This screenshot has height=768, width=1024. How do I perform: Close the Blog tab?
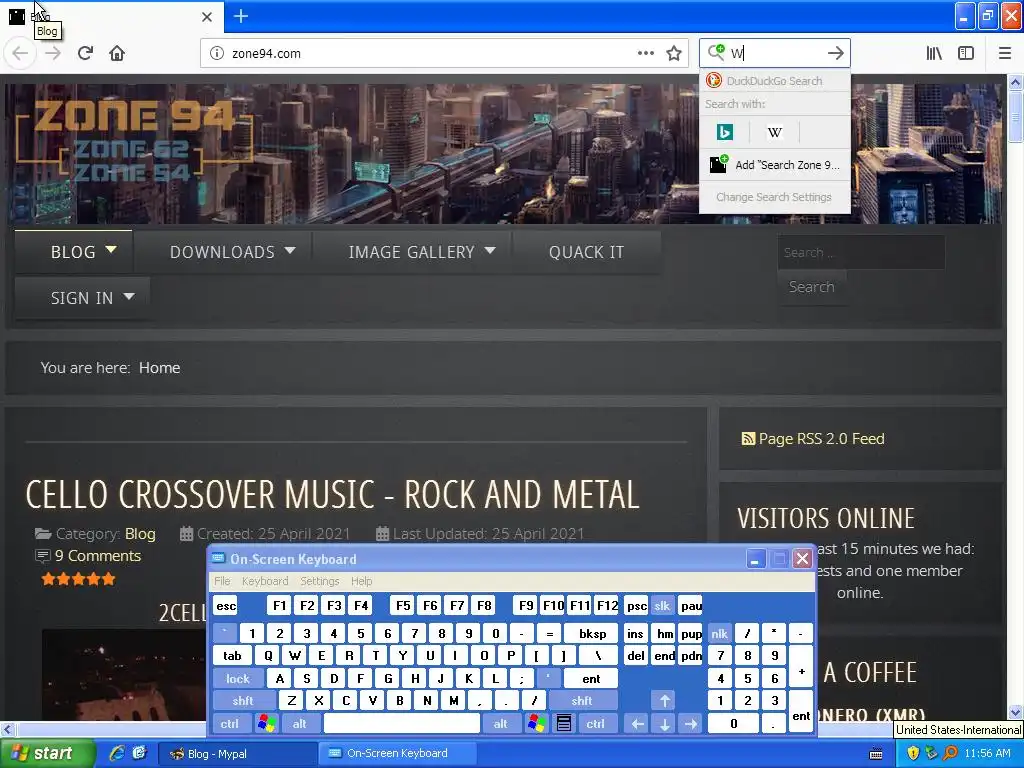(x=206, y=16)
